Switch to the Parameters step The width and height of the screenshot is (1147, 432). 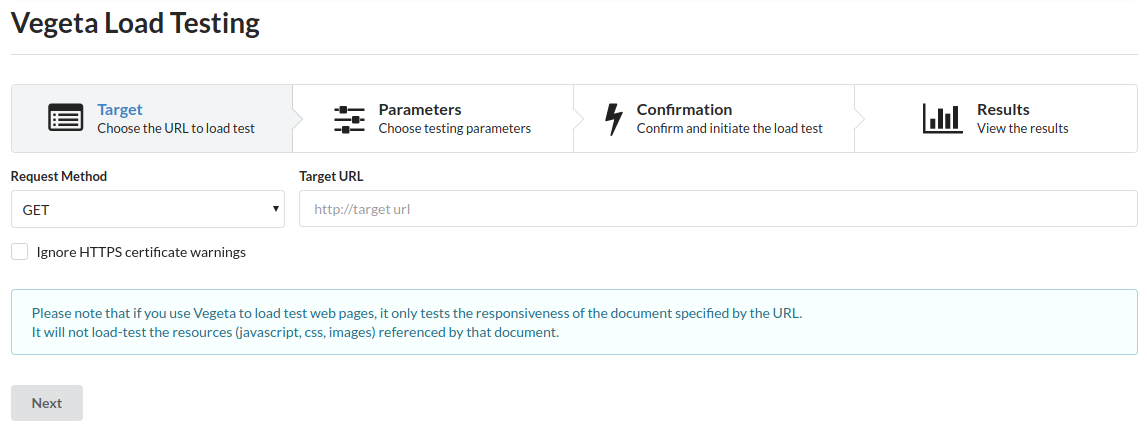pyautogui.click(x=433, y=118)
